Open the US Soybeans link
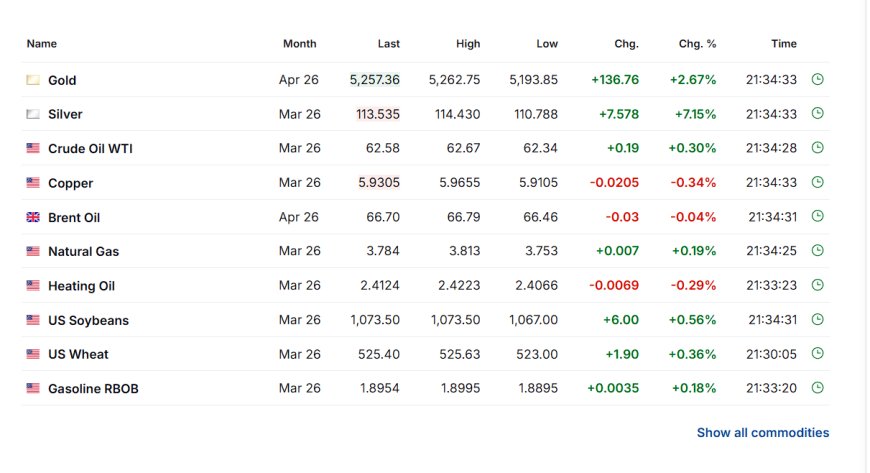Viewport: 870px width, 473px height. coord(88,320)
